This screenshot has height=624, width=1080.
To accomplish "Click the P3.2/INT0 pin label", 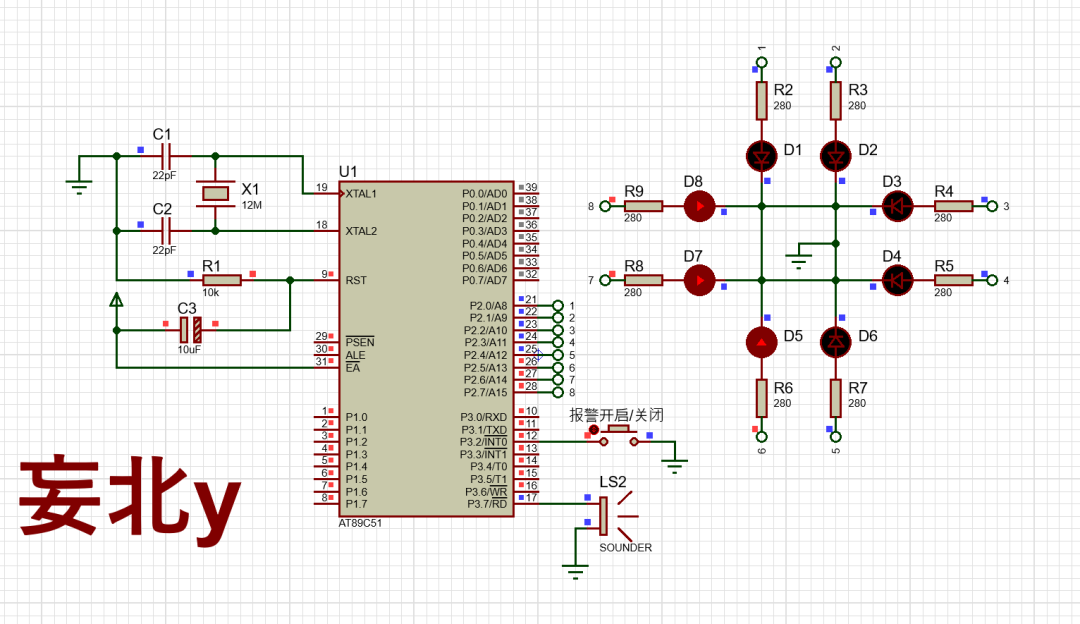I will 484,442.
